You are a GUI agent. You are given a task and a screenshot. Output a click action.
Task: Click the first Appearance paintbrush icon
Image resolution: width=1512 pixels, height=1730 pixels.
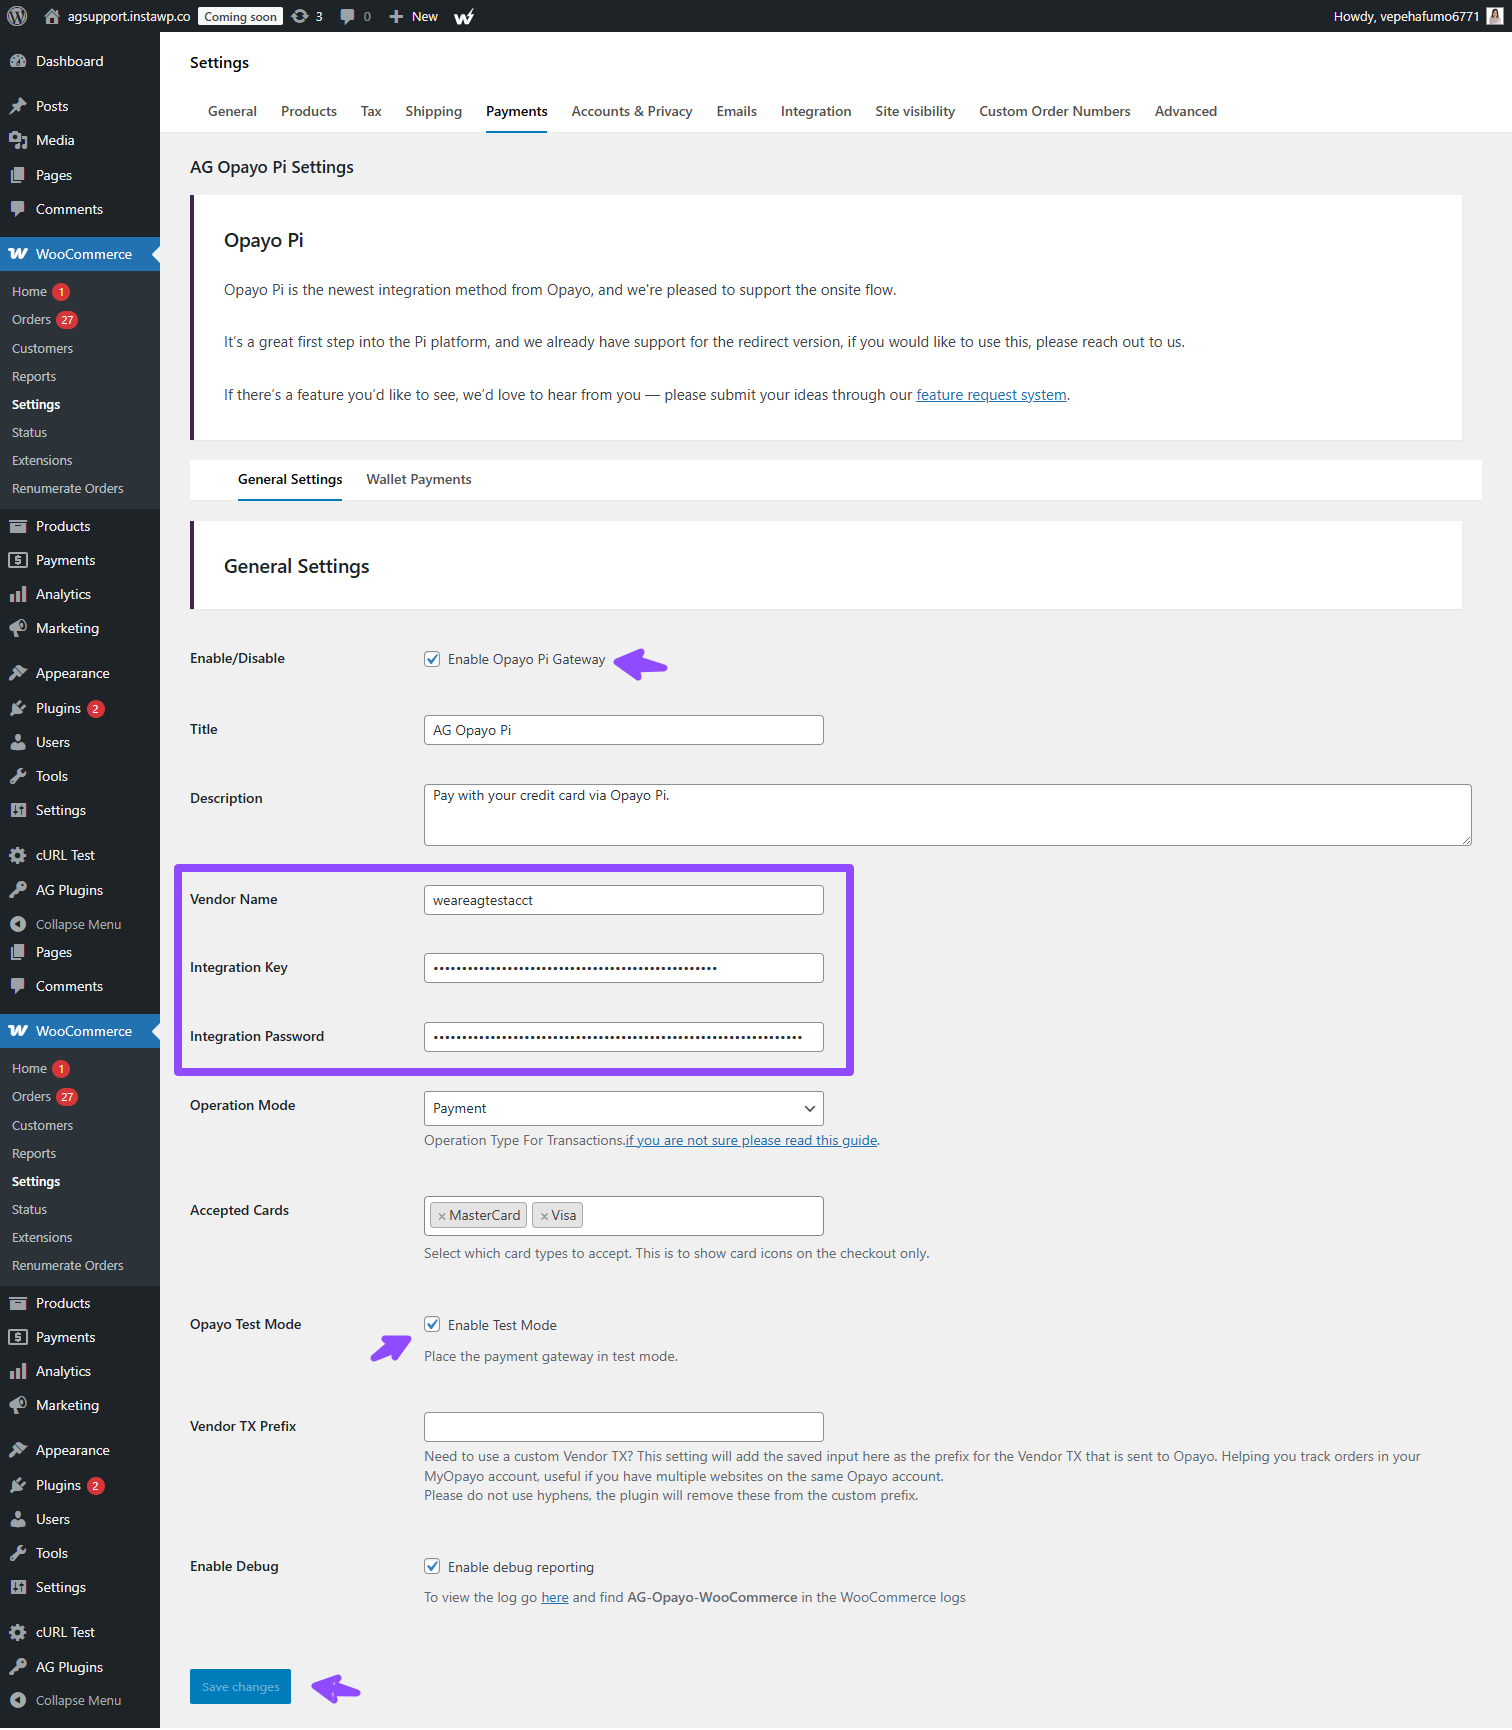[x=18, y=673]
